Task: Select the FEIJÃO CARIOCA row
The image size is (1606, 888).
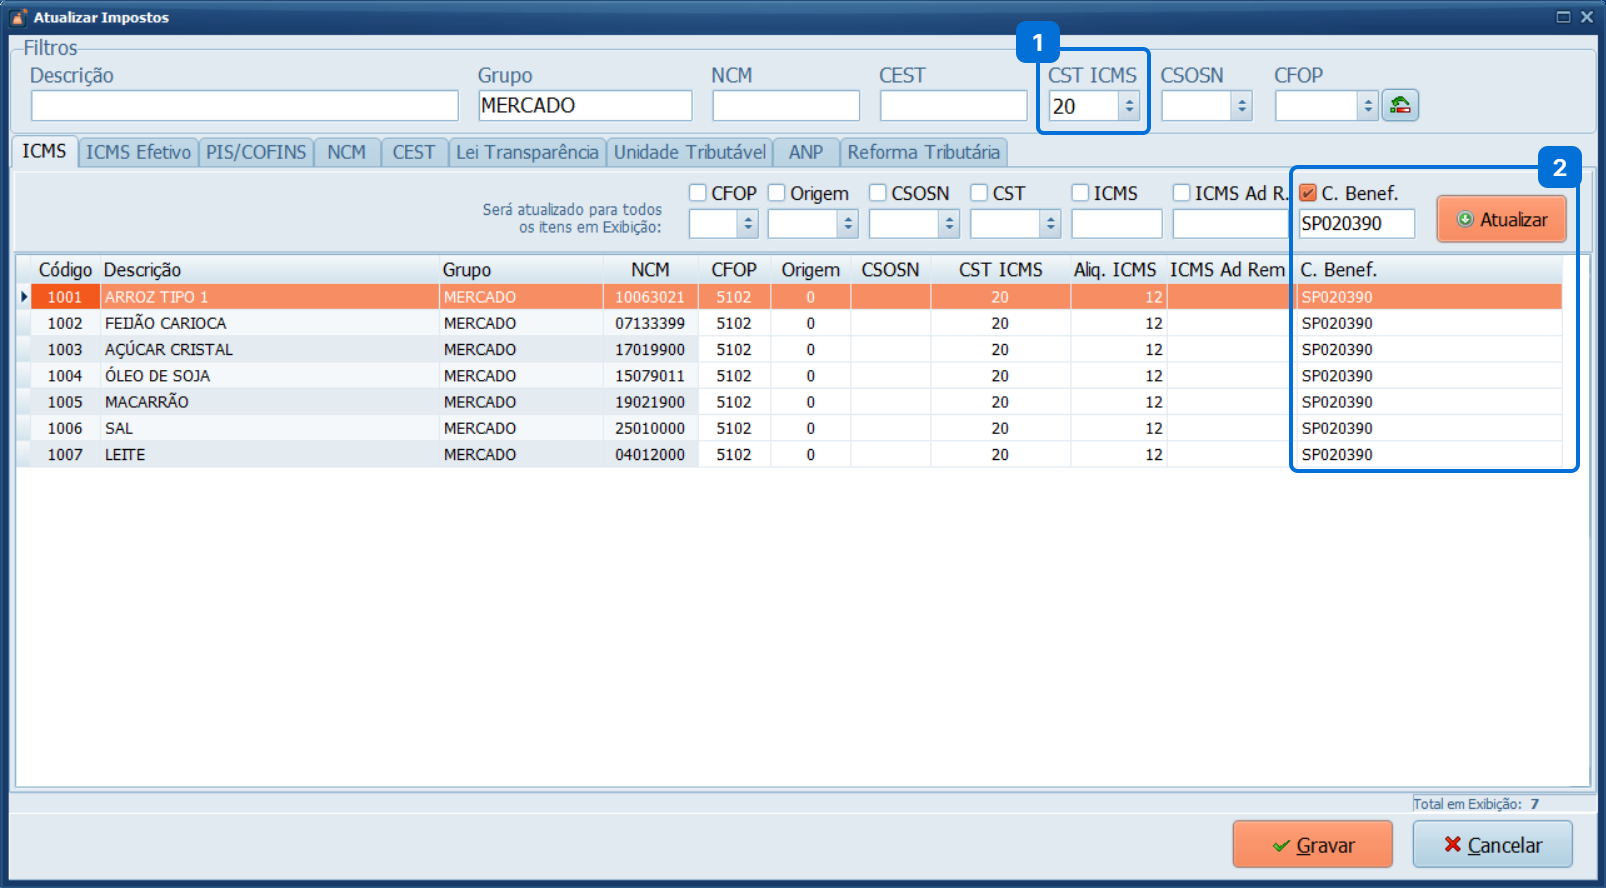Action: tap(166, 323)
